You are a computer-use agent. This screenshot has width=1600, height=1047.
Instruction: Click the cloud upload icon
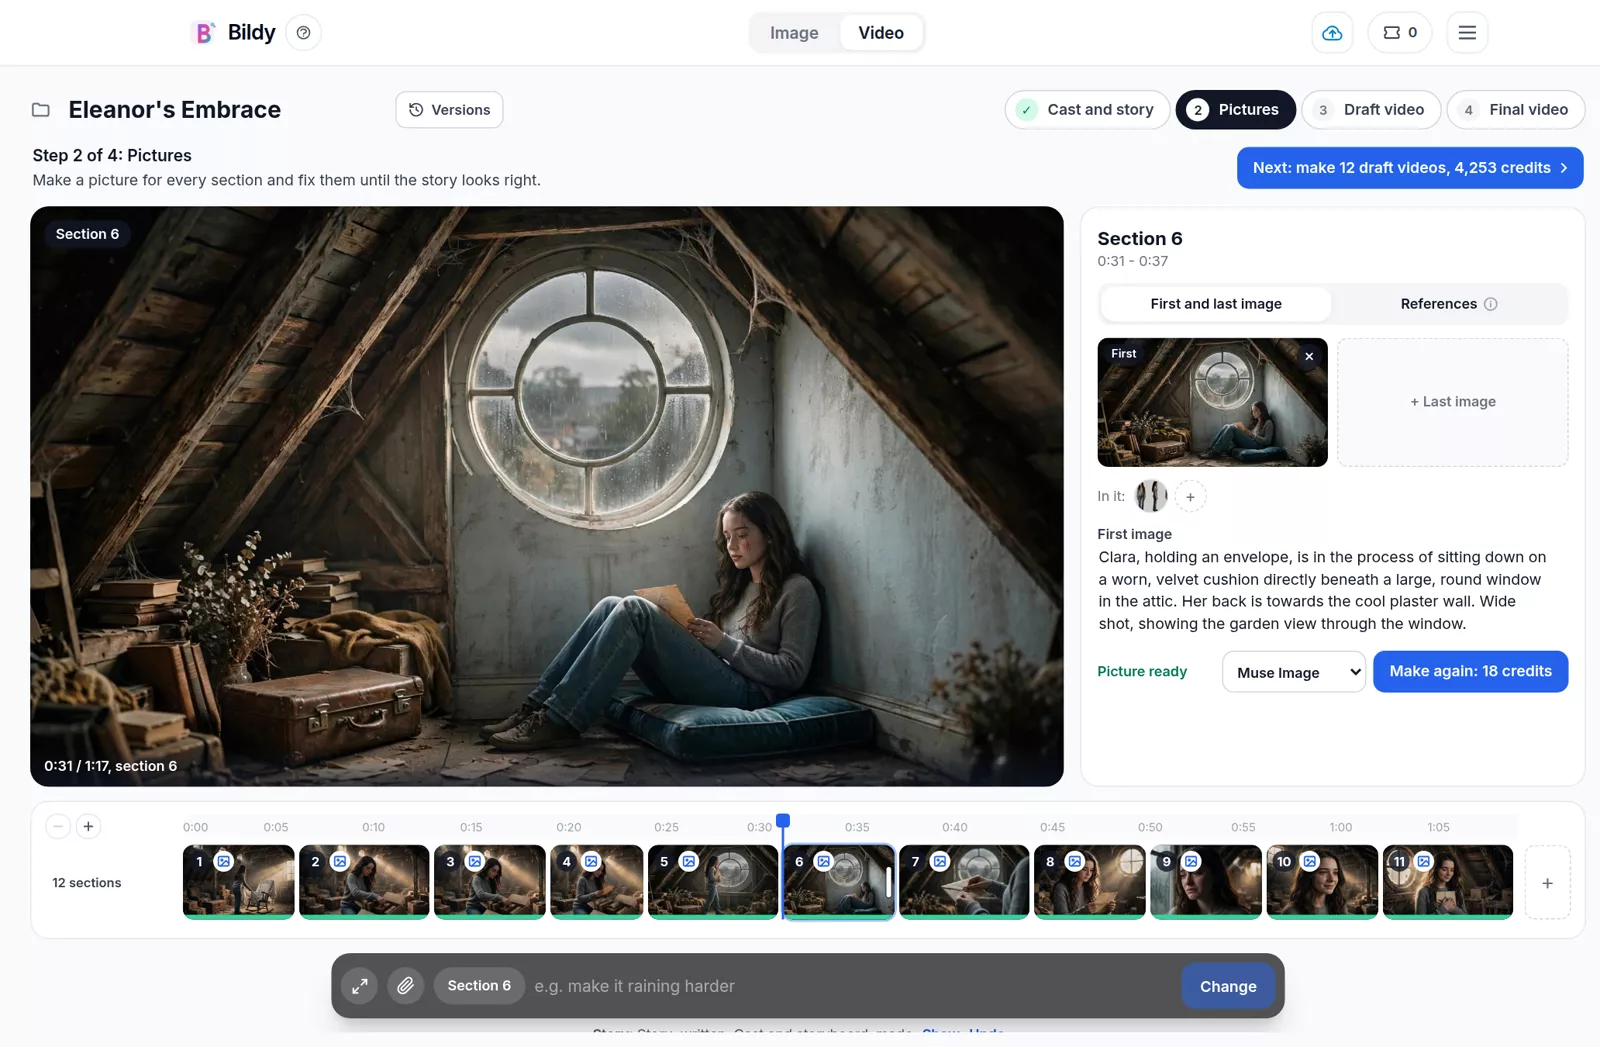(1332, 33)
